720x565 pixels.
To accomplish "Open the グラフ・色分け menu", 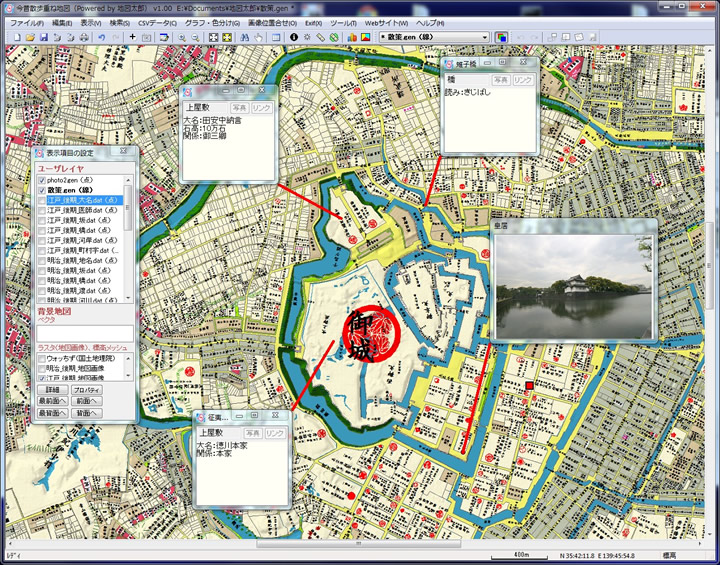I will click(206, 21).
